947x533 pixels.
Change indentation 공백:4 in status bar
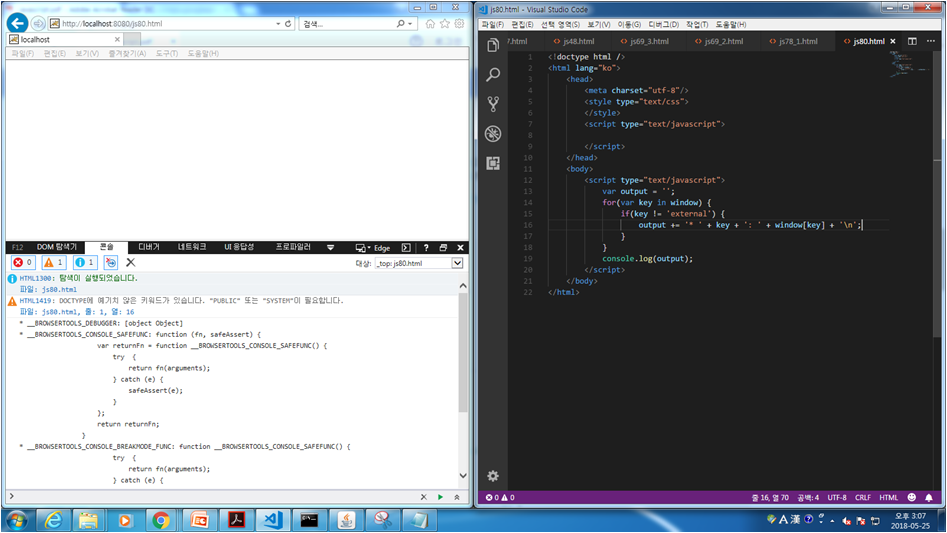pos(808,497)
